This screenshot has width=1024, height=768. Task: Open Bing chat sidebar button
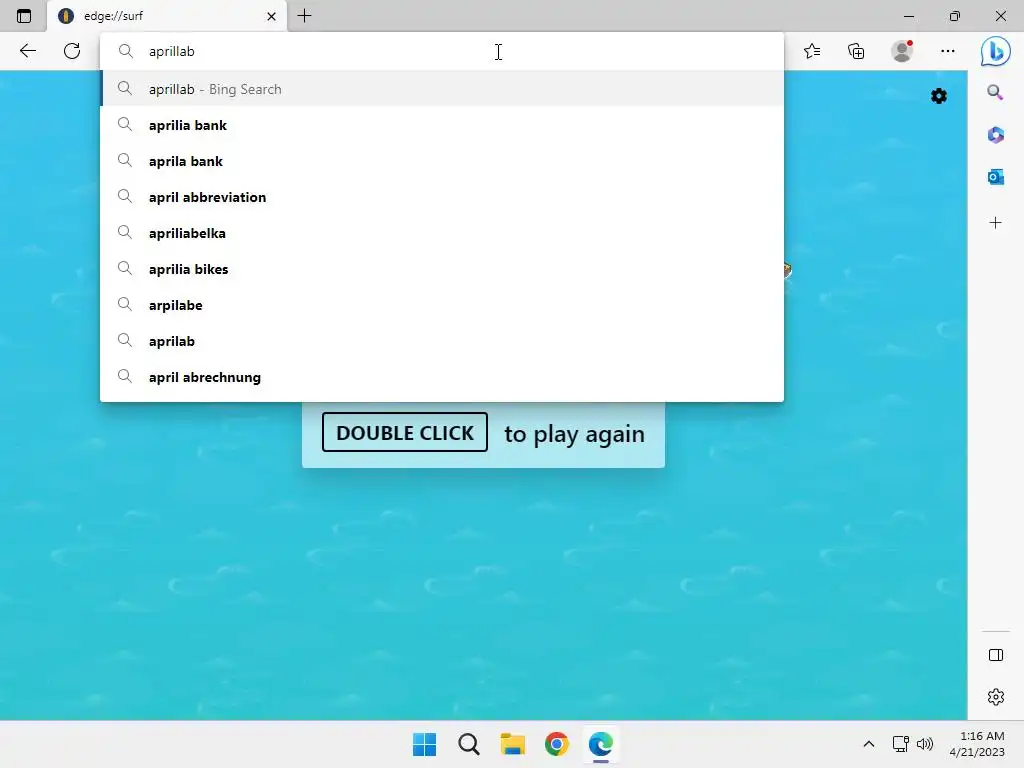click(x=995, y=51)
